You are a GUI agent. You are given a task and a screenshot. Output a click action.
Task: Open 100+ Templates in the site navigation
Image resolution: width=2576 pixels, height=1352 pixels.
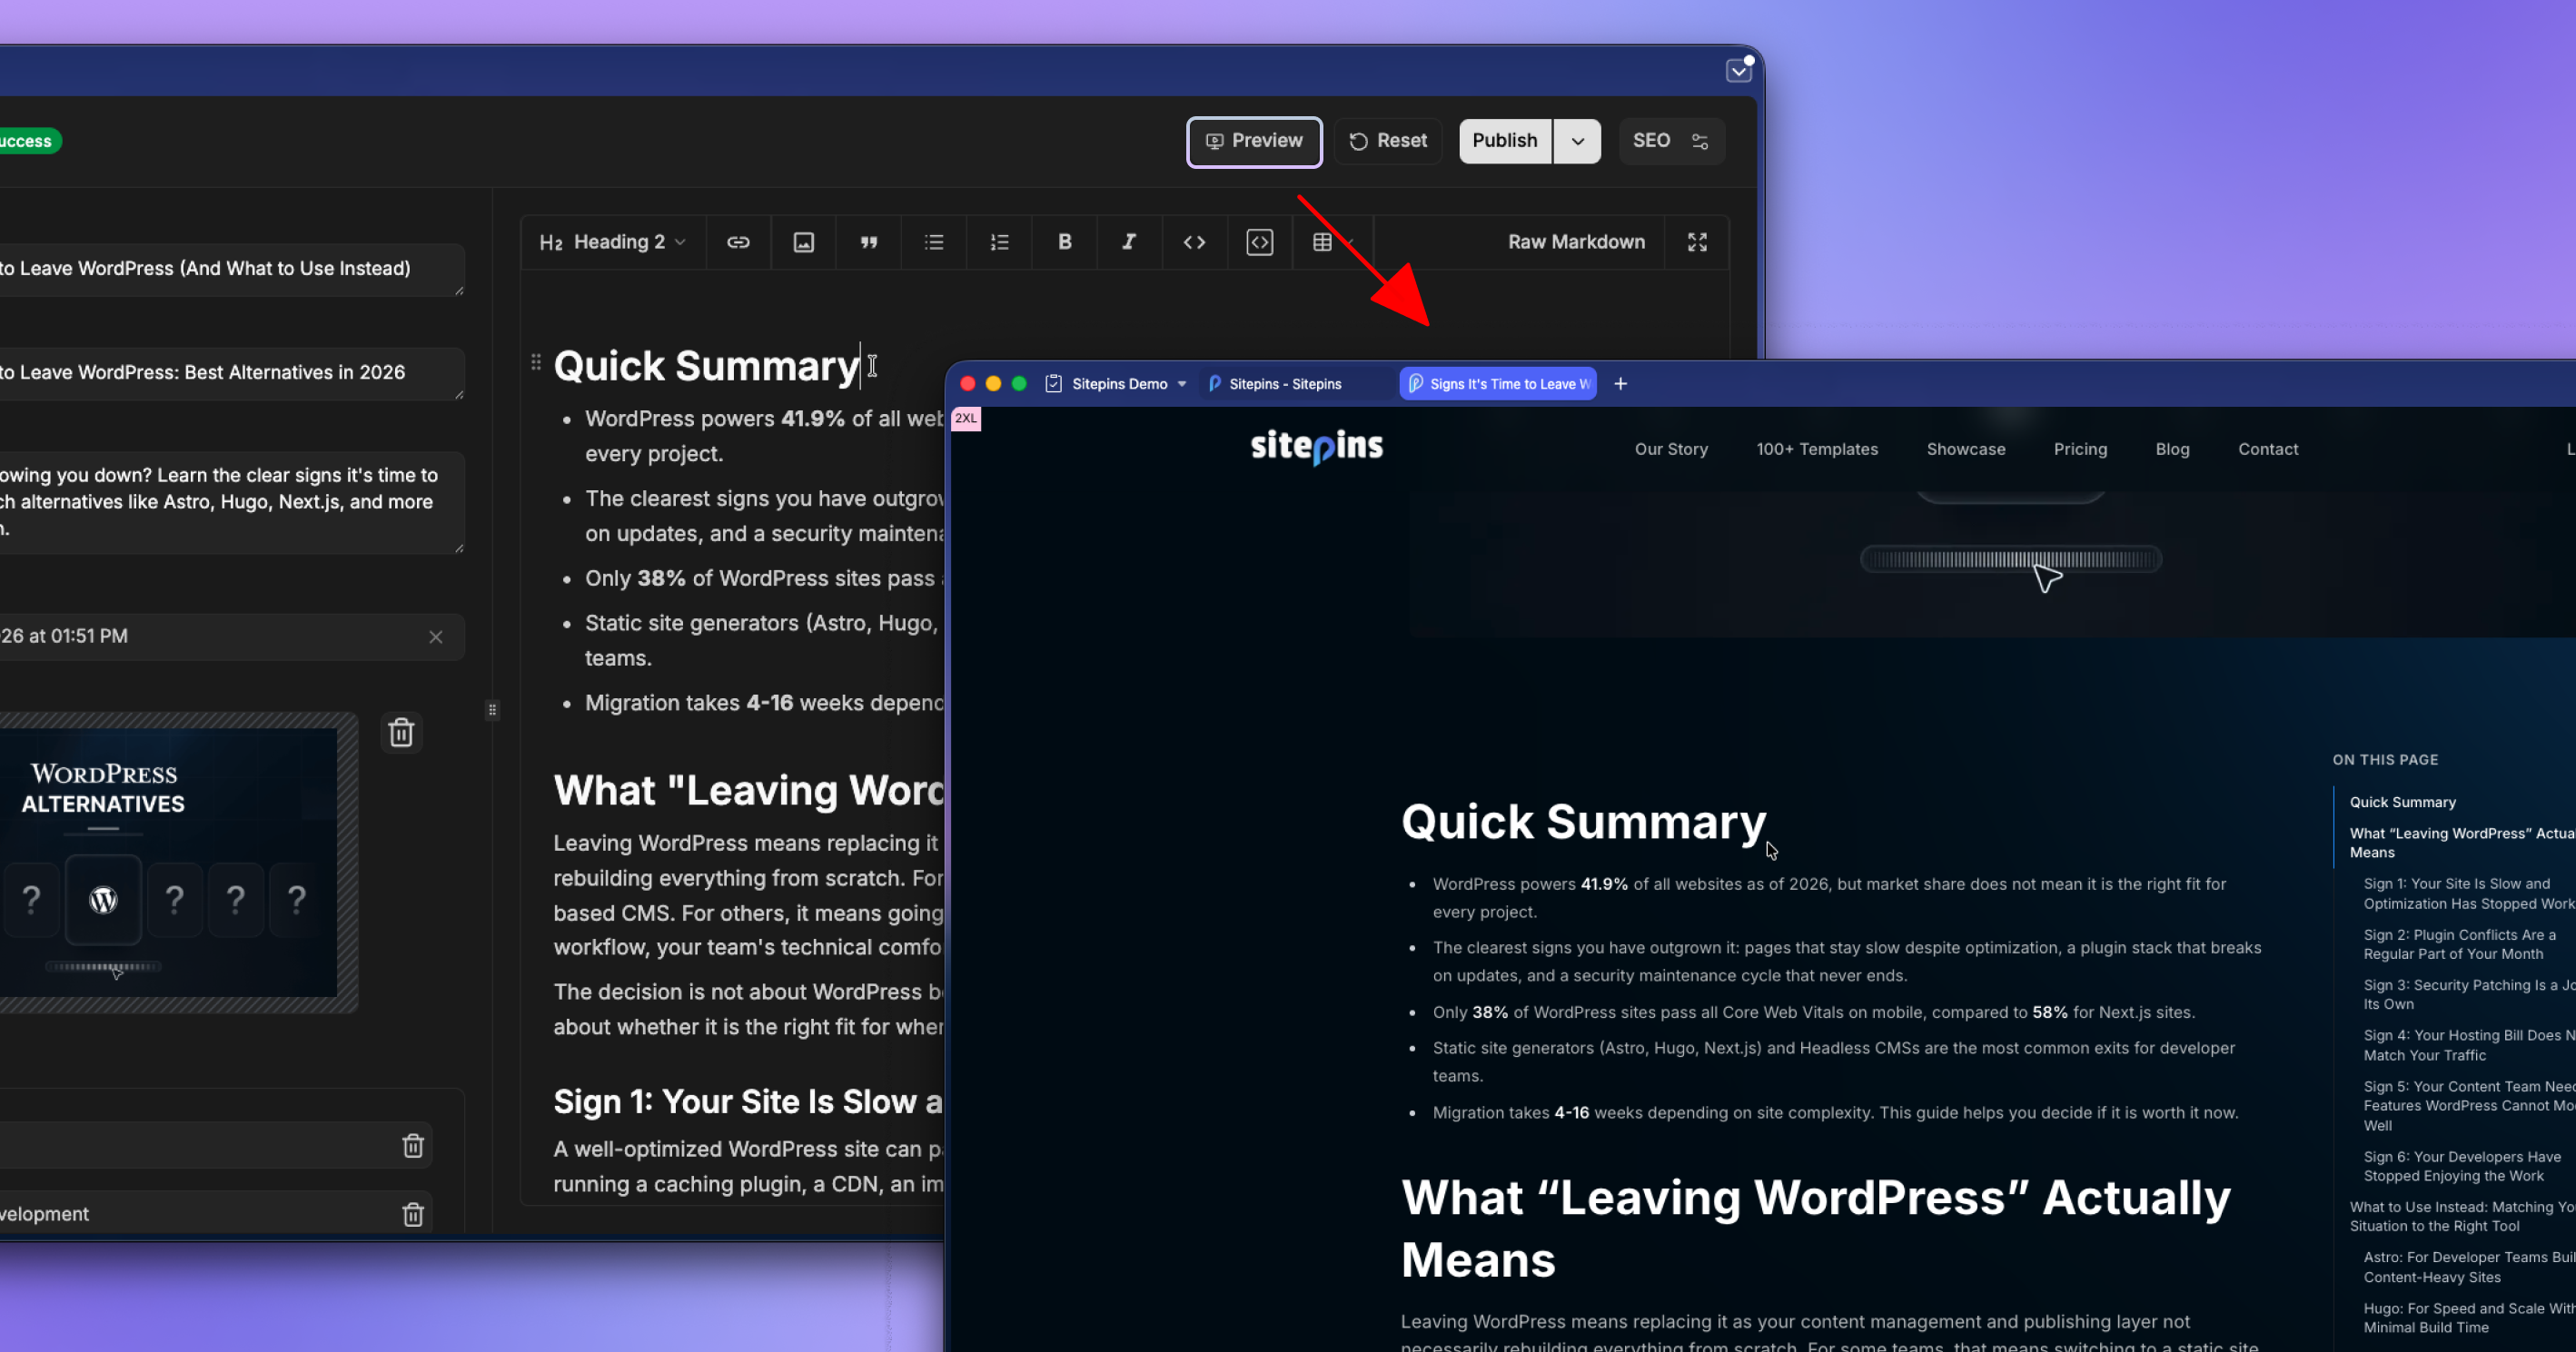point(1817,449)
